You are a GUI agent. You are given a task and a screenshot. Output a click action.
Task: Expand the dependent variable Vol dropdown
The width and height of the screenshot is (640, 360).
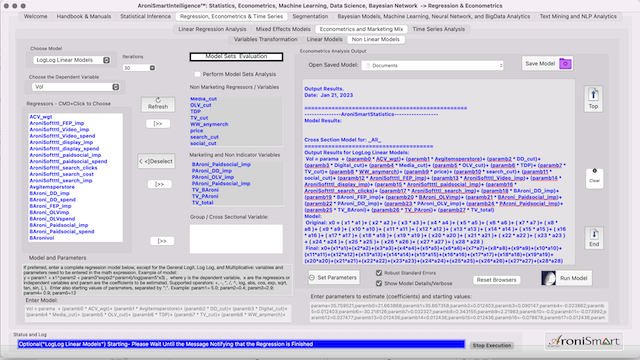click(x=76, y=87)
